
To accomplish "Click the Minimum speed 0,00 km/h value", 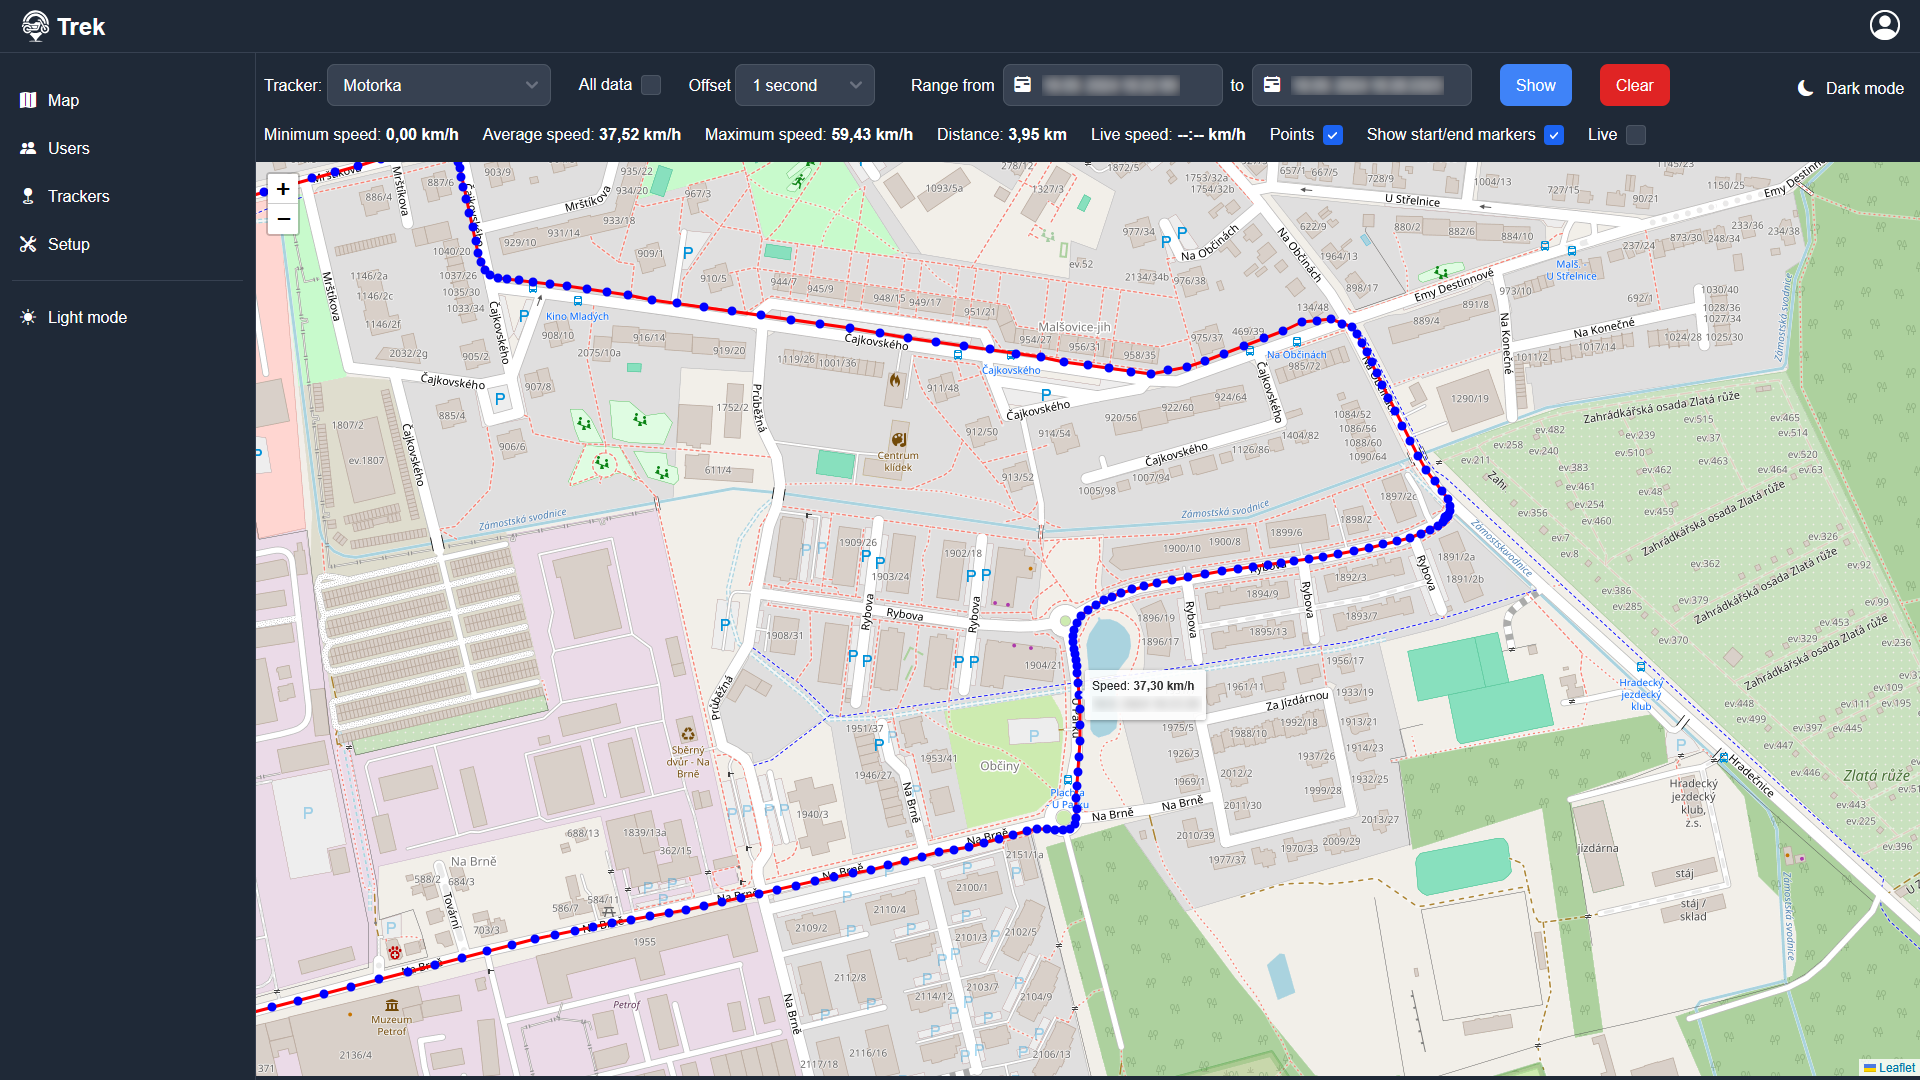I will tap(422, 135).
